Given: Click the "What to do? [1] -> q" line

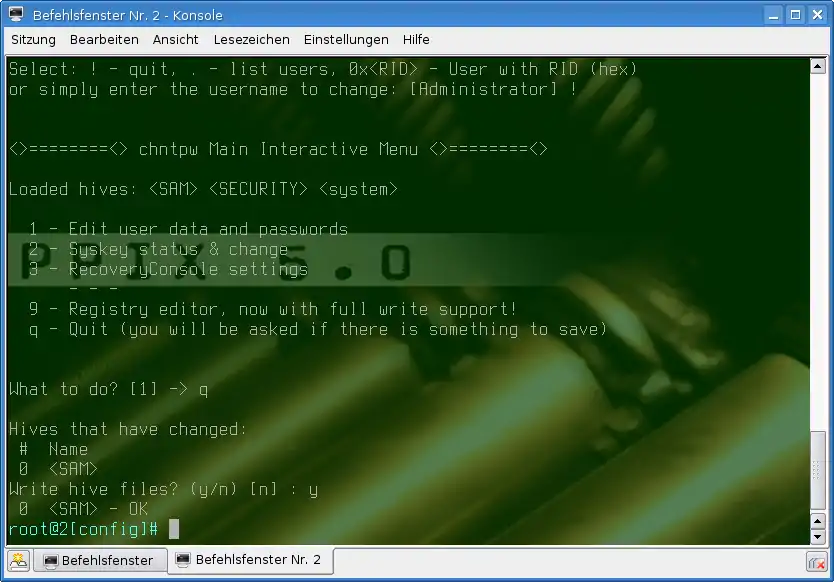Looking at the screenshot, I should pyautogui.click(x=109, y=389).
